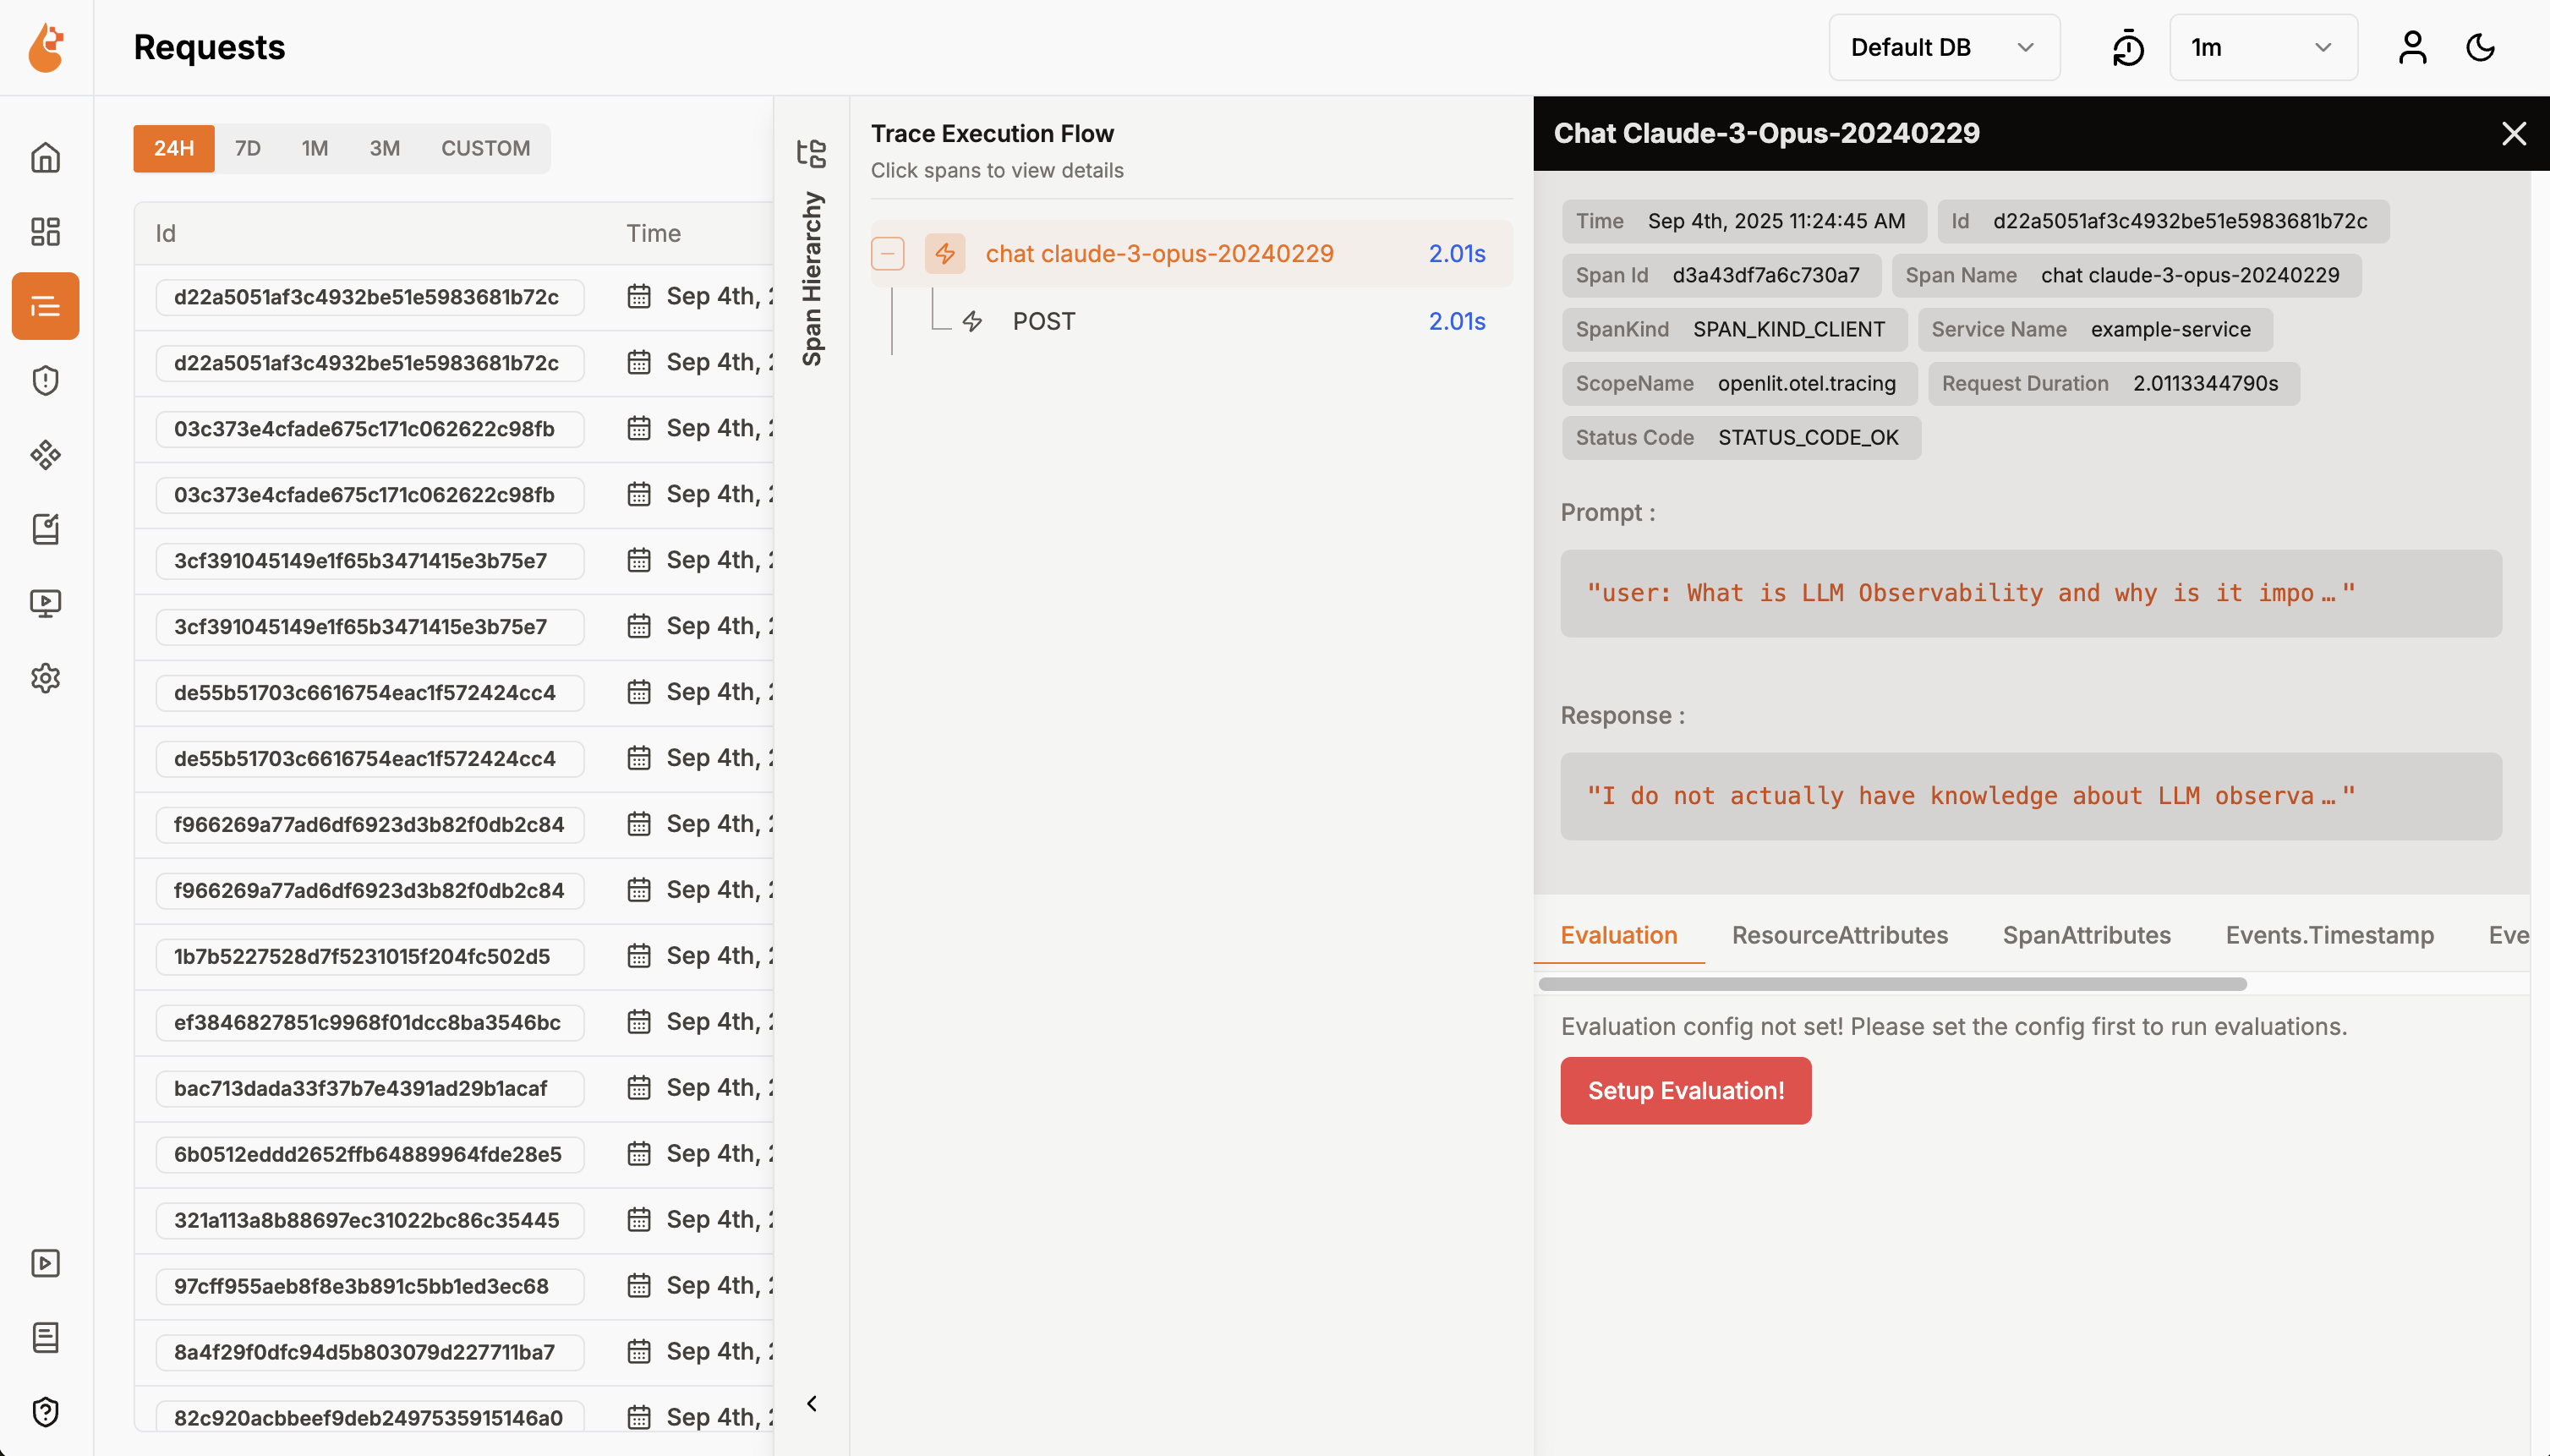Select the 1M time range

pyautogui.click(x=315, y=148)
